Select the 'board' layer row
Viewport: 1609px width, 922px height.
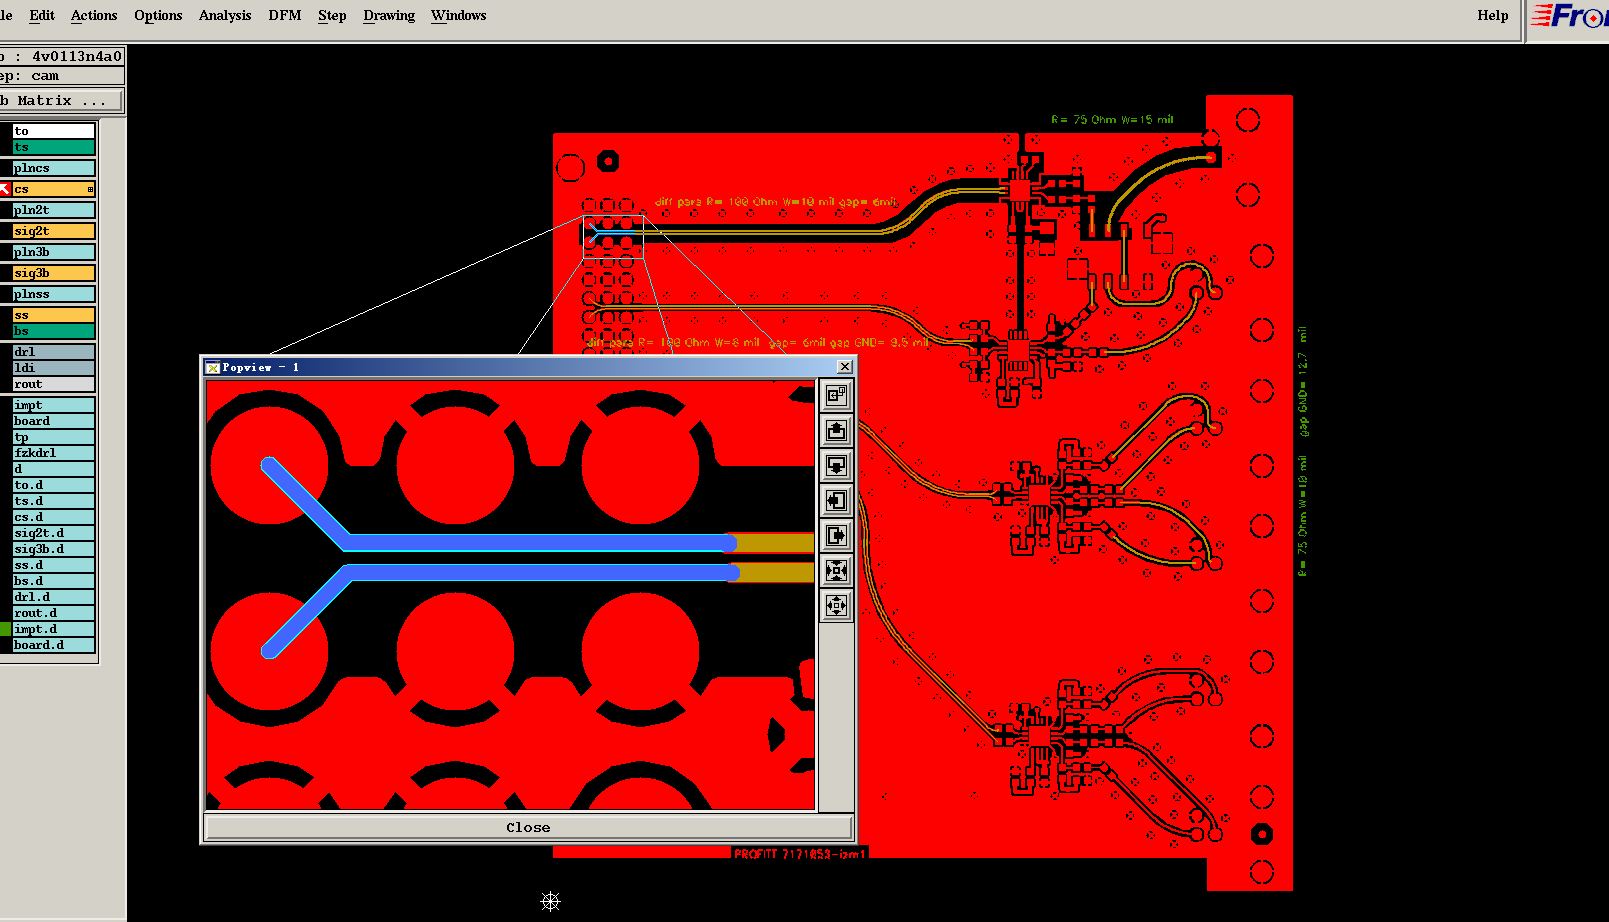click(54, 421)
